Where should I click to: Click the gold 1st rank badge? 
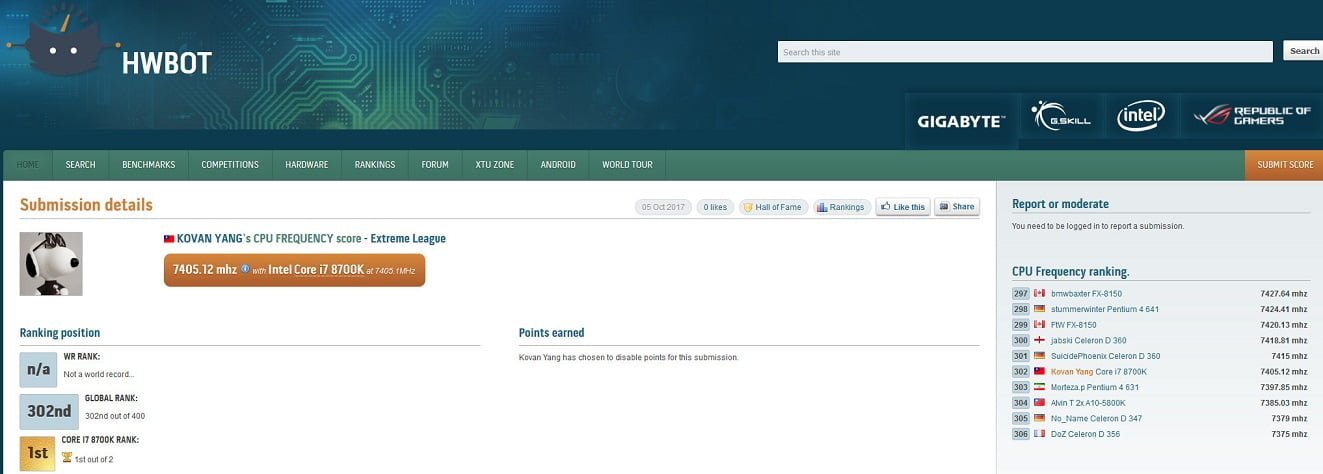[38, 453]
